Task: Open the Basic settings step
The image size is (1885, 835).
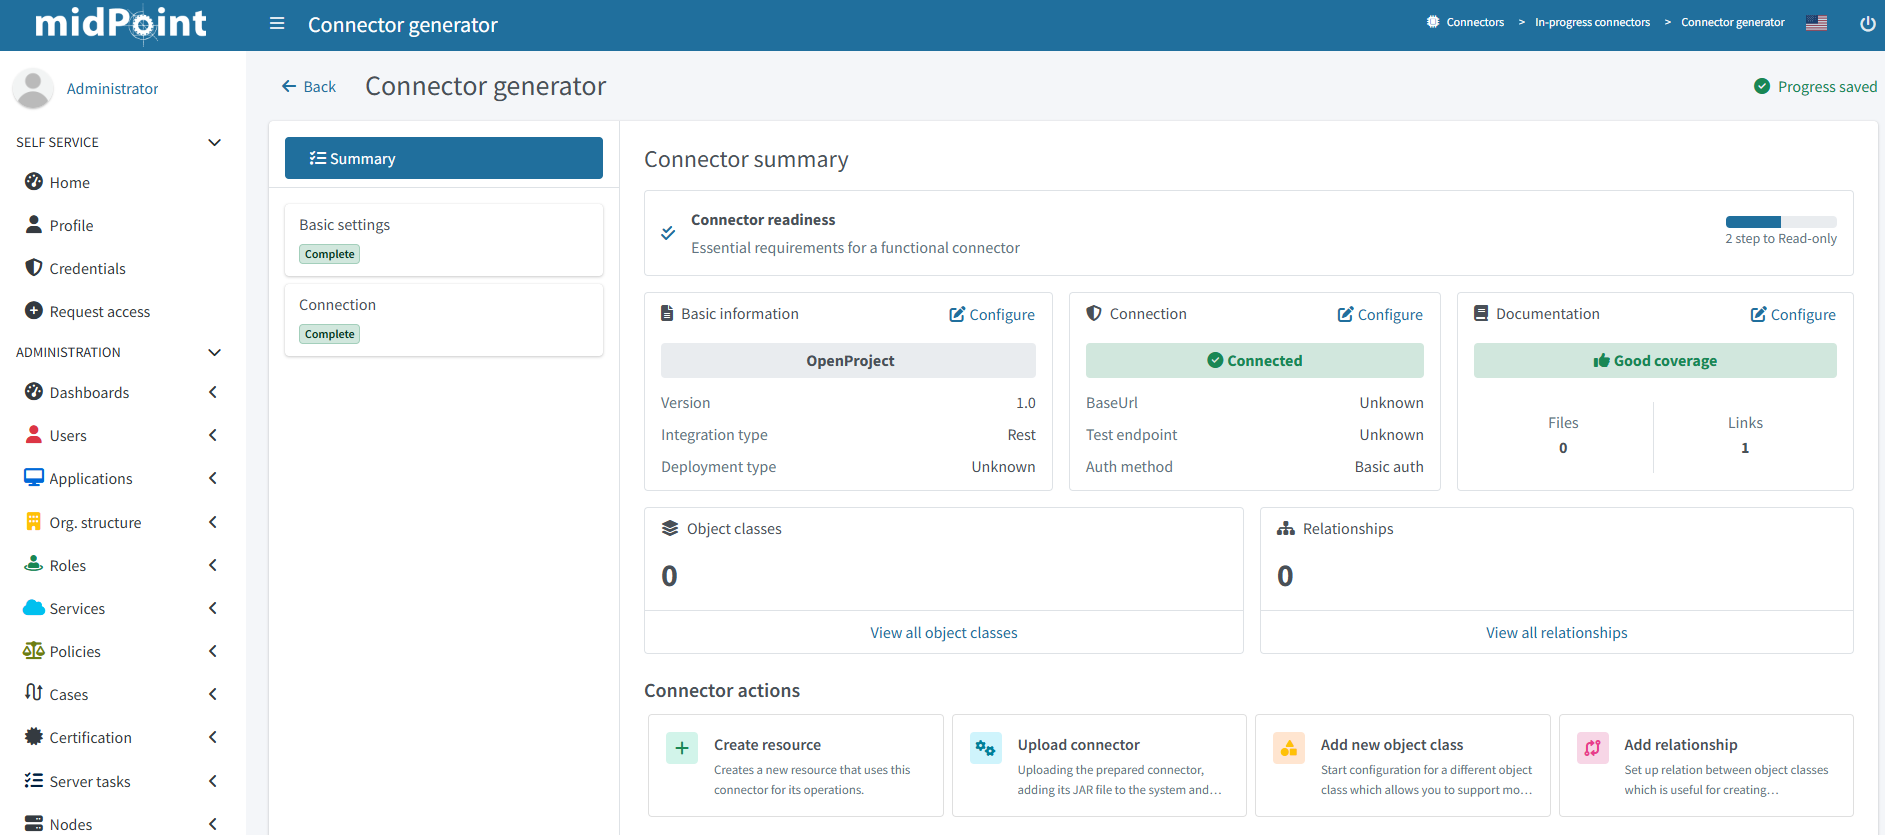Action: click(x=444, y=240)
